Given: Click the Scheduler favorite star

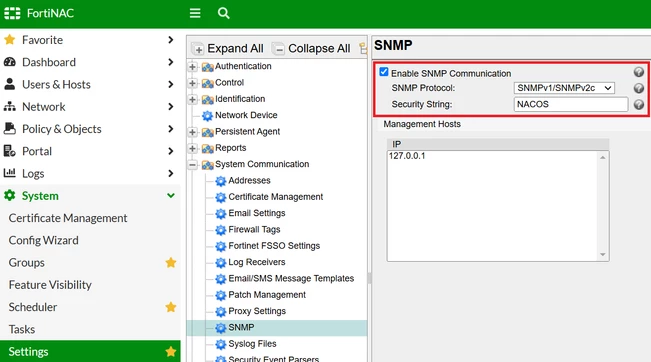Looking at the screenshot, I should (x=171, y=307).
